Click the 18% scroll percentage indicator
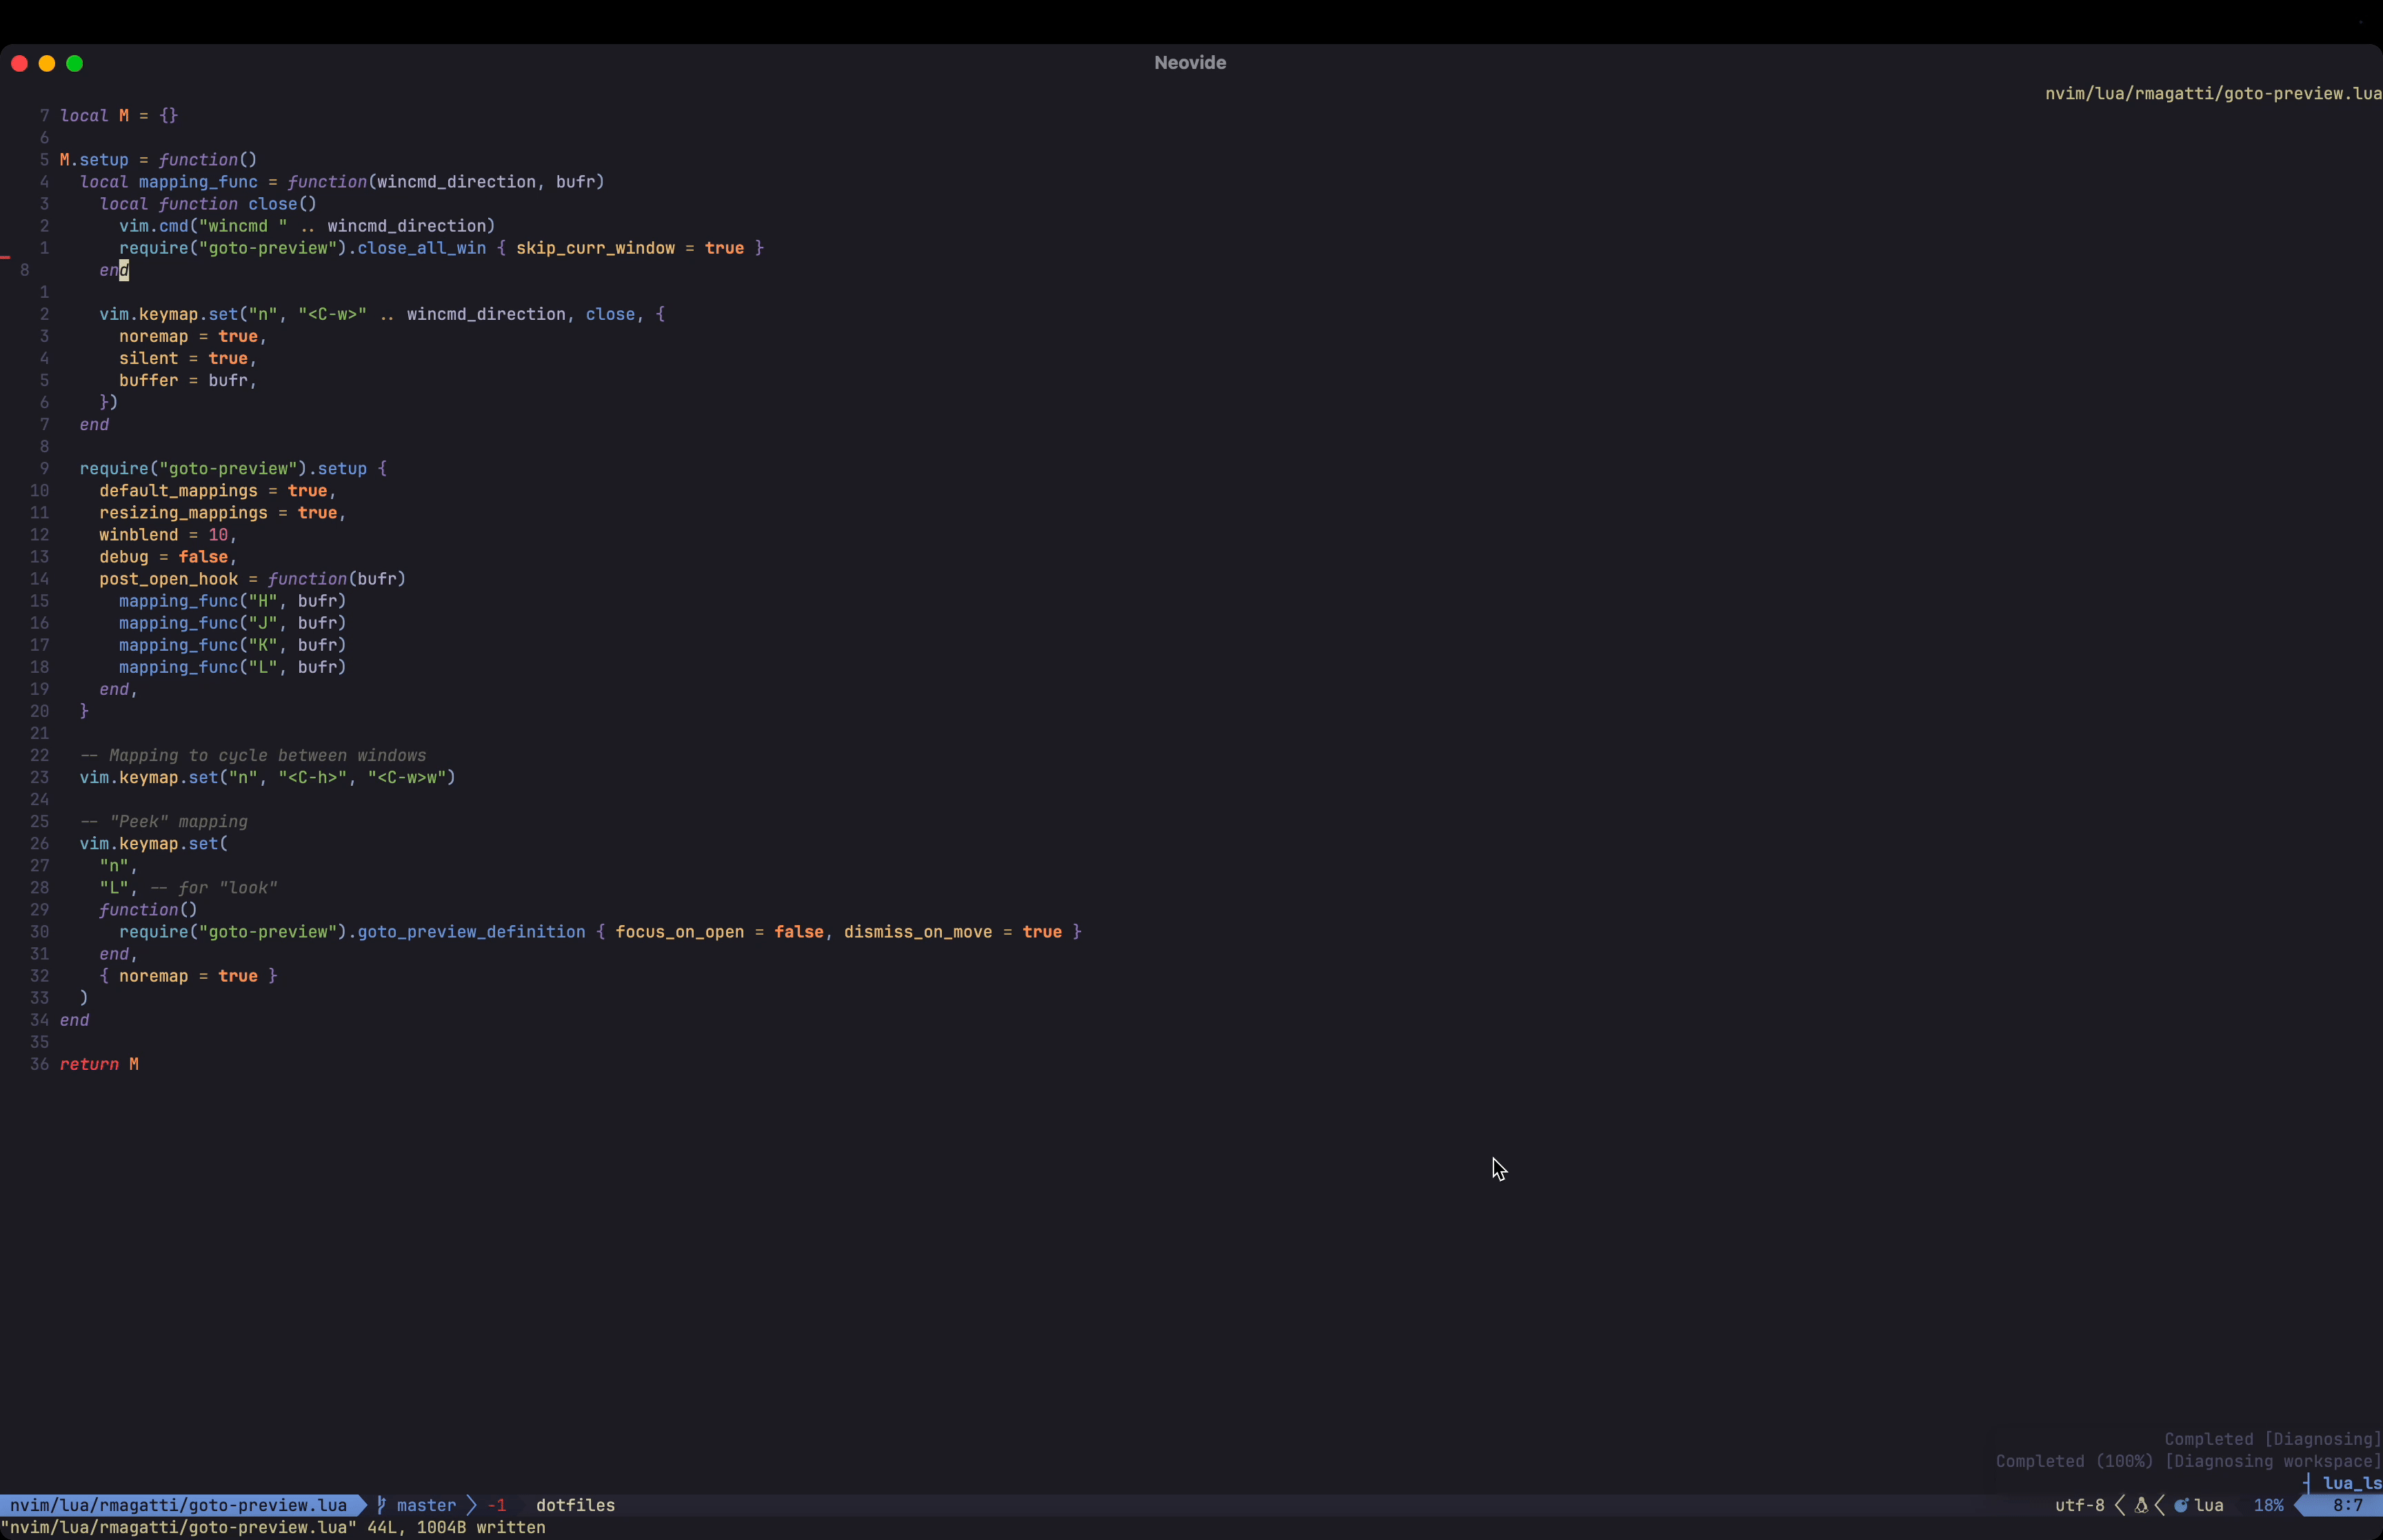This screenshot has width=2383, height=1540. click(2268, 1505)
